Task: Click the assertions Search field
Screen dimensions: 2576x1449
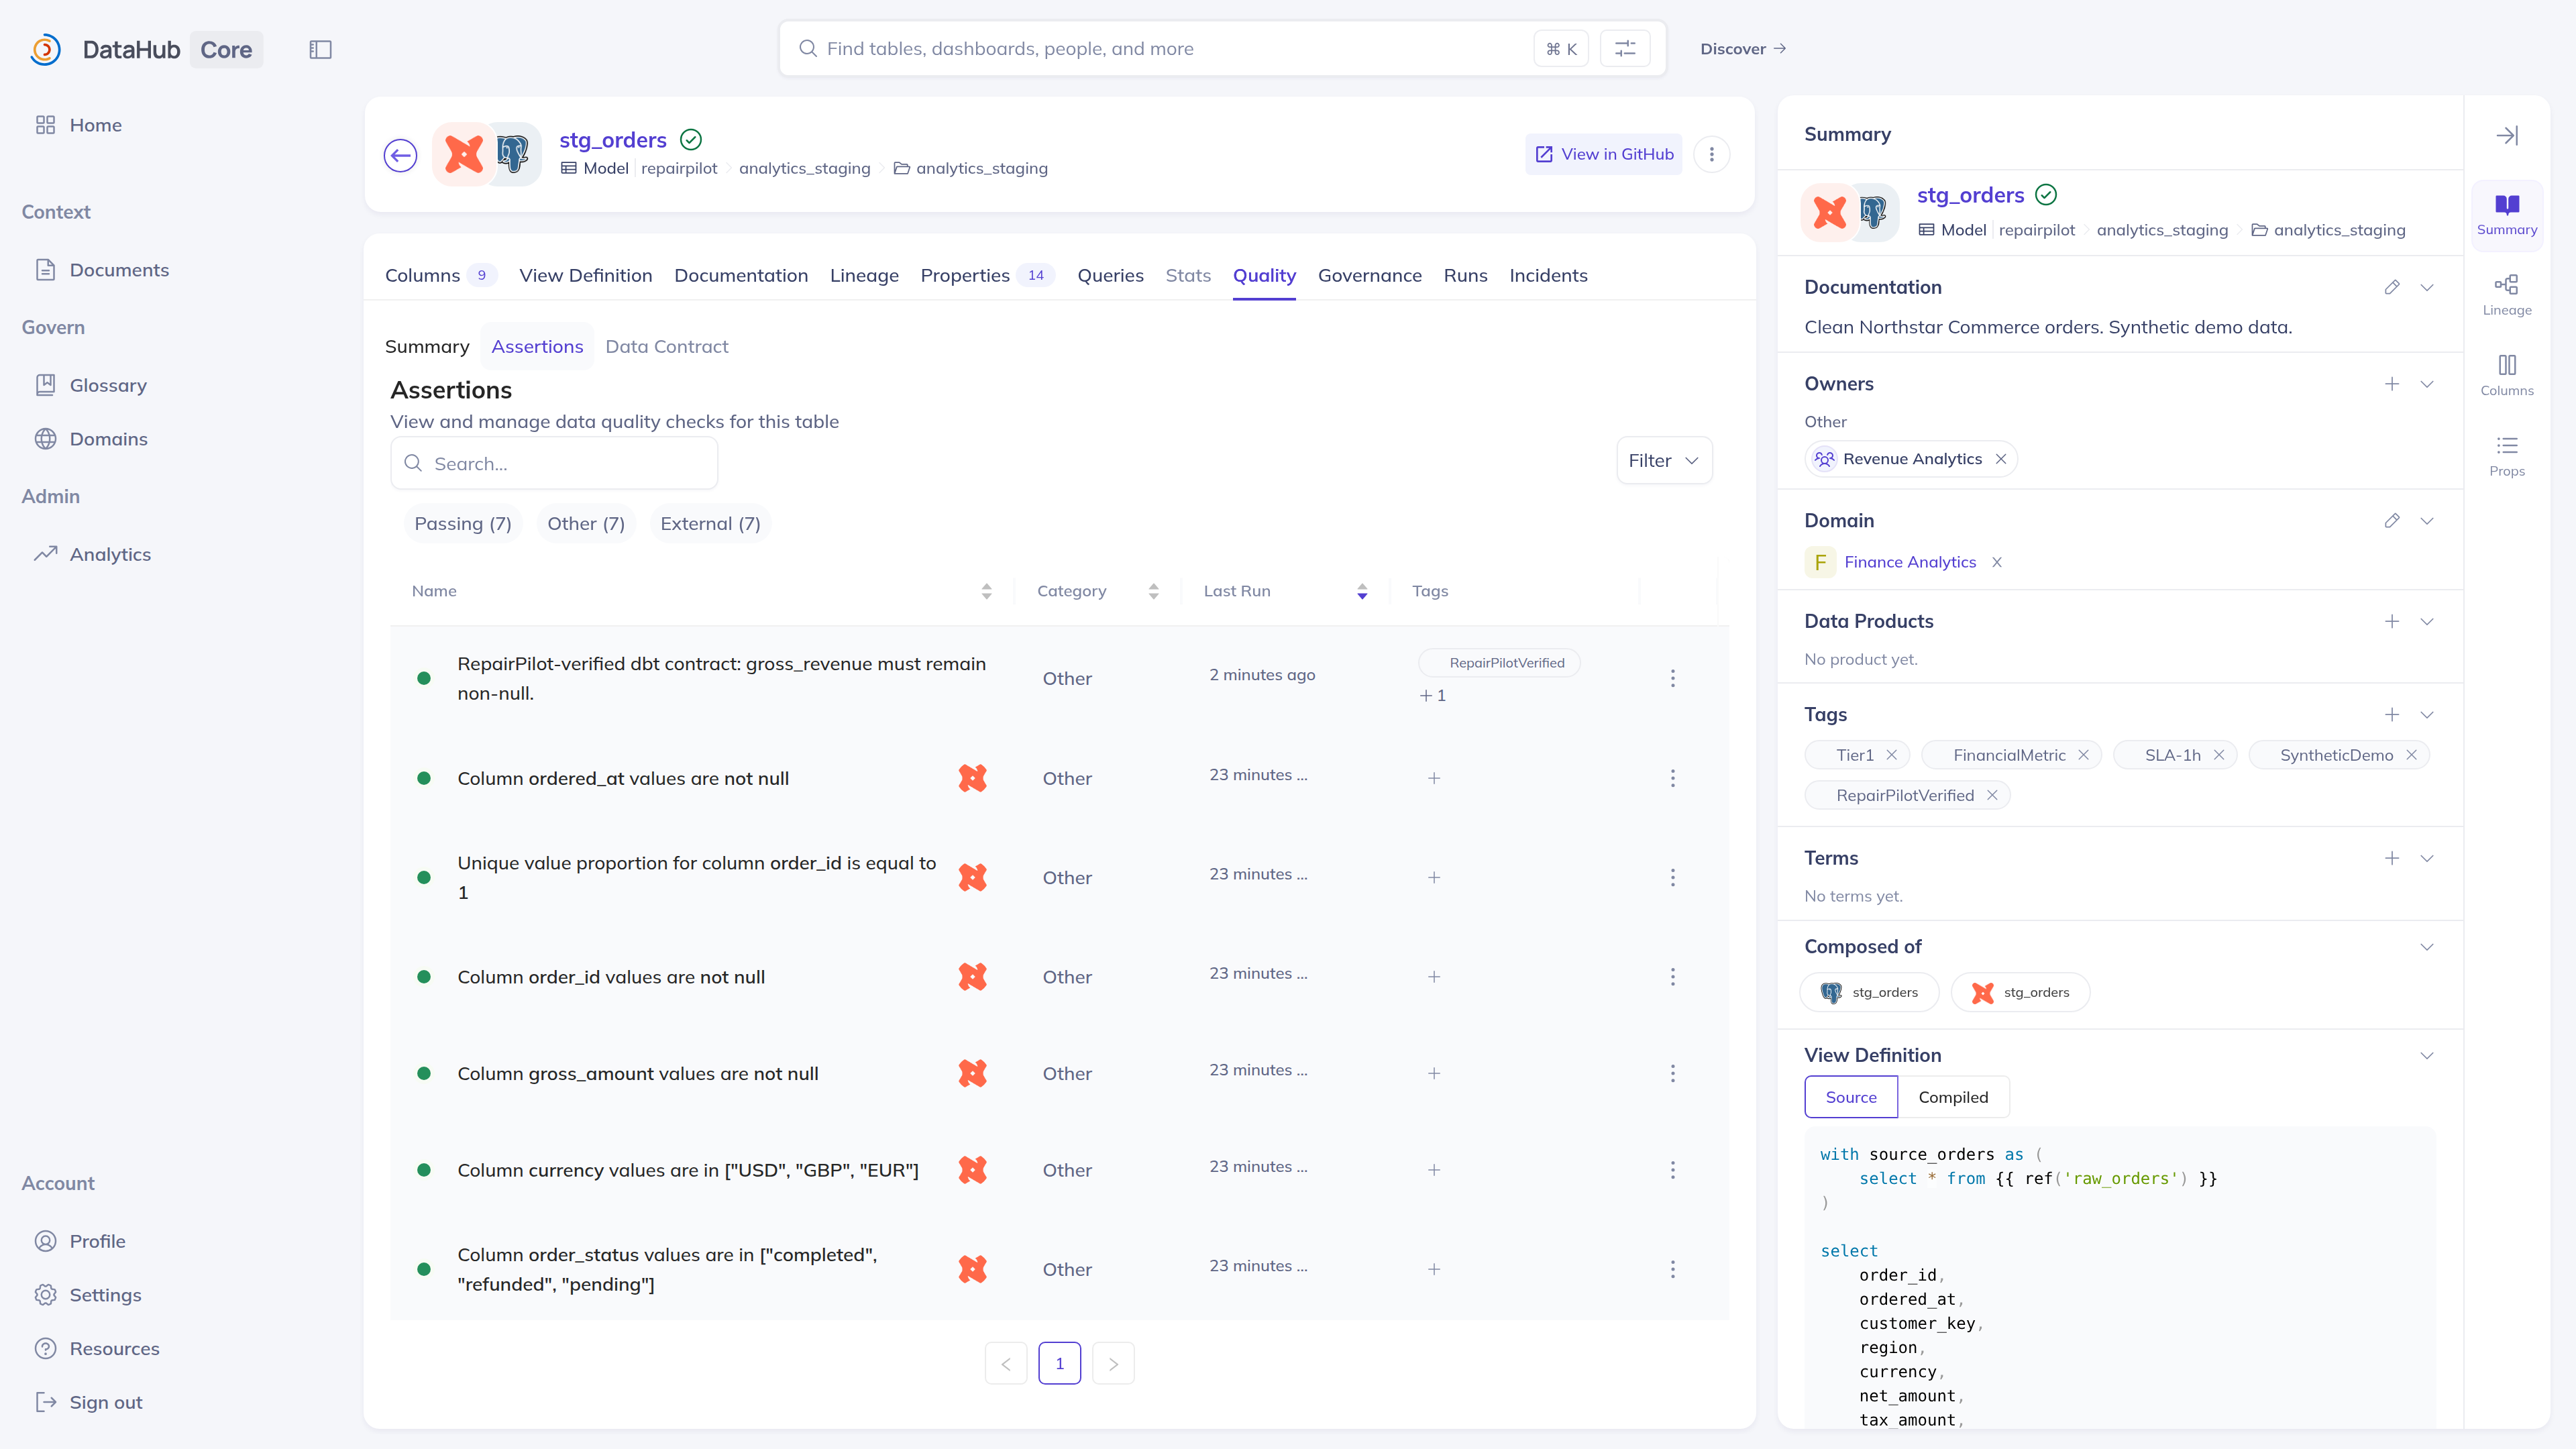Action: tap(554, 463)
